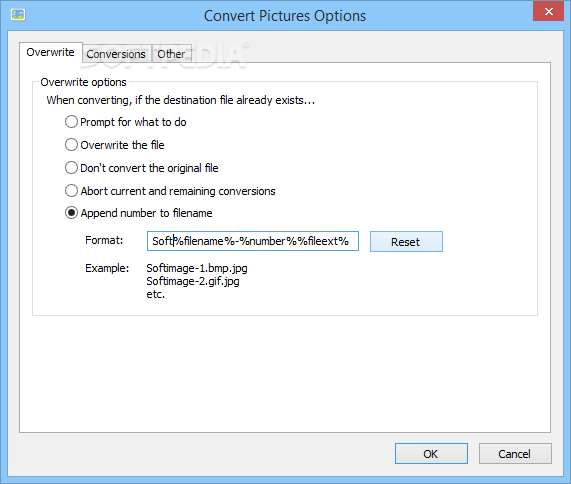Close the Convert Pictures Options dialog
The height and width of the screenshot is (484, 571).
548,12
